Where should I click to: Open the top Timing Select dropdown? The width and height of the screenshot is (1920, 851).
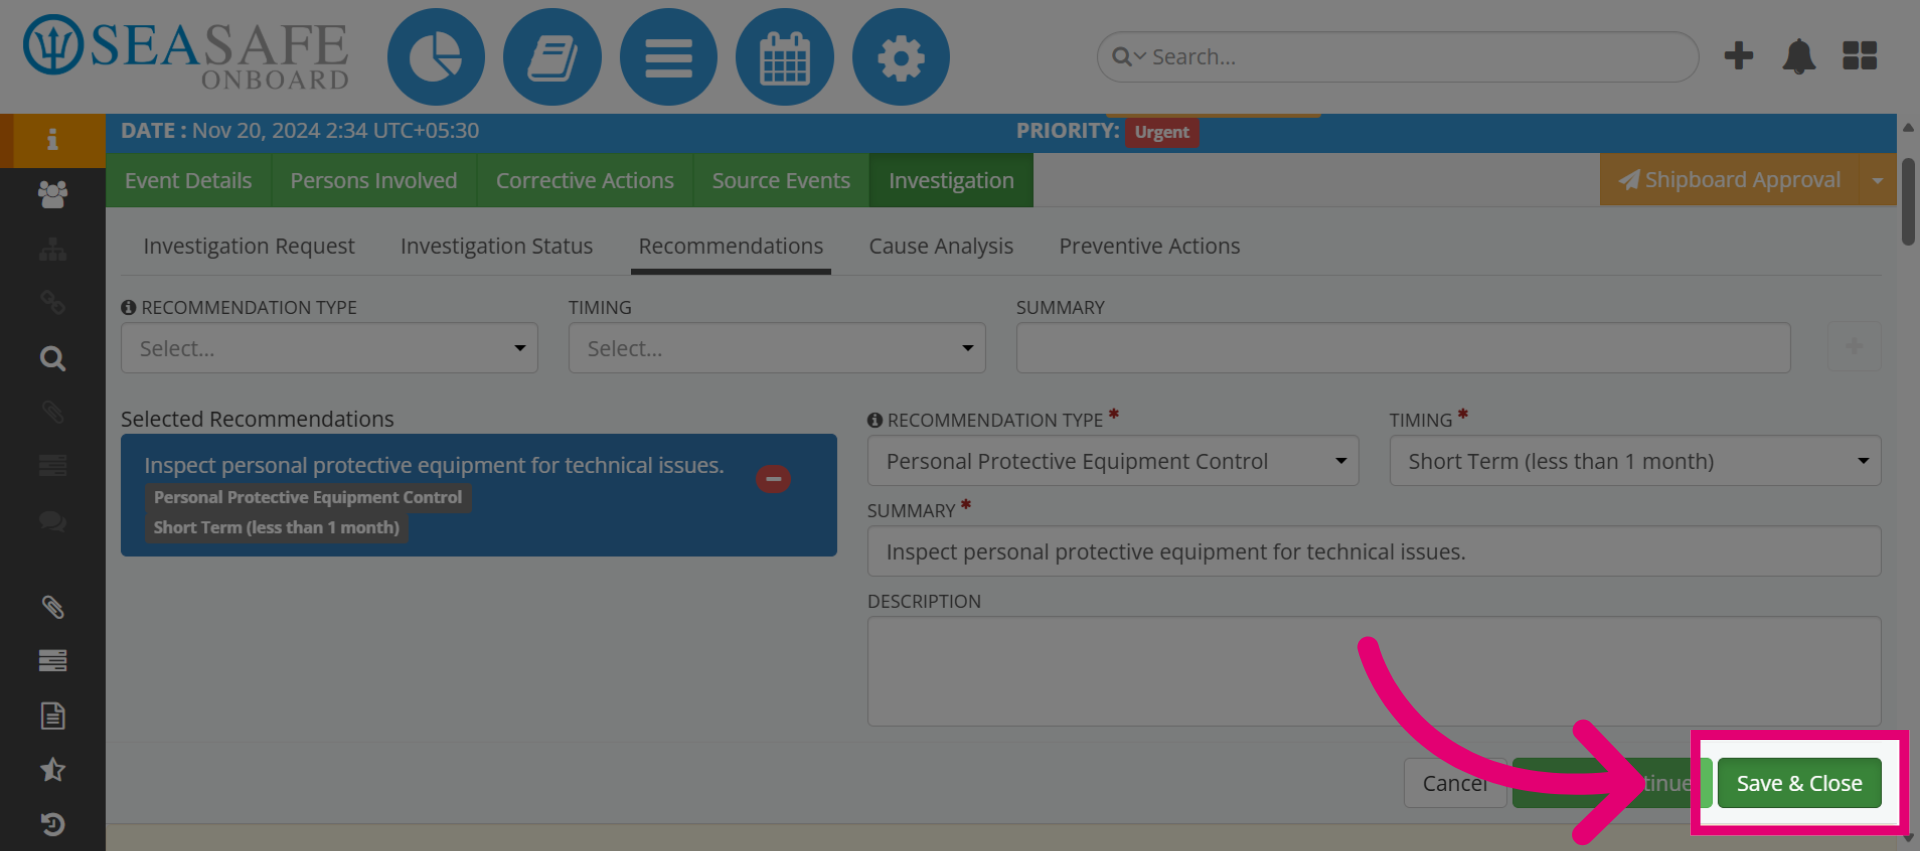(777, 348)
